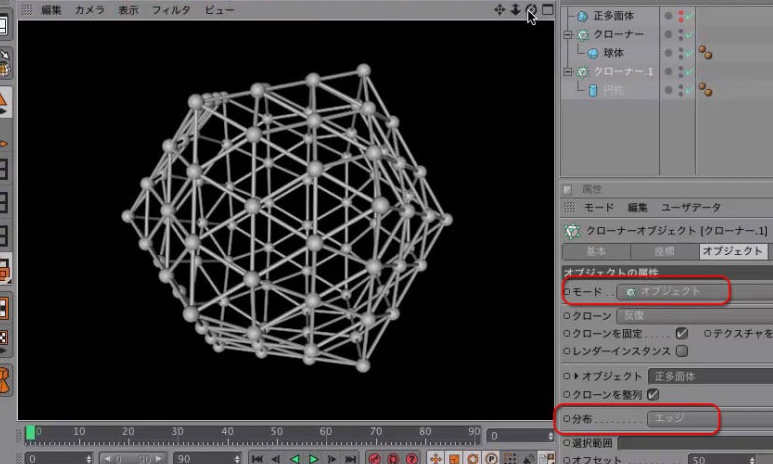Jump to the last frame
The height and width of the screenshot is (464, 773).
coord(351,459)
